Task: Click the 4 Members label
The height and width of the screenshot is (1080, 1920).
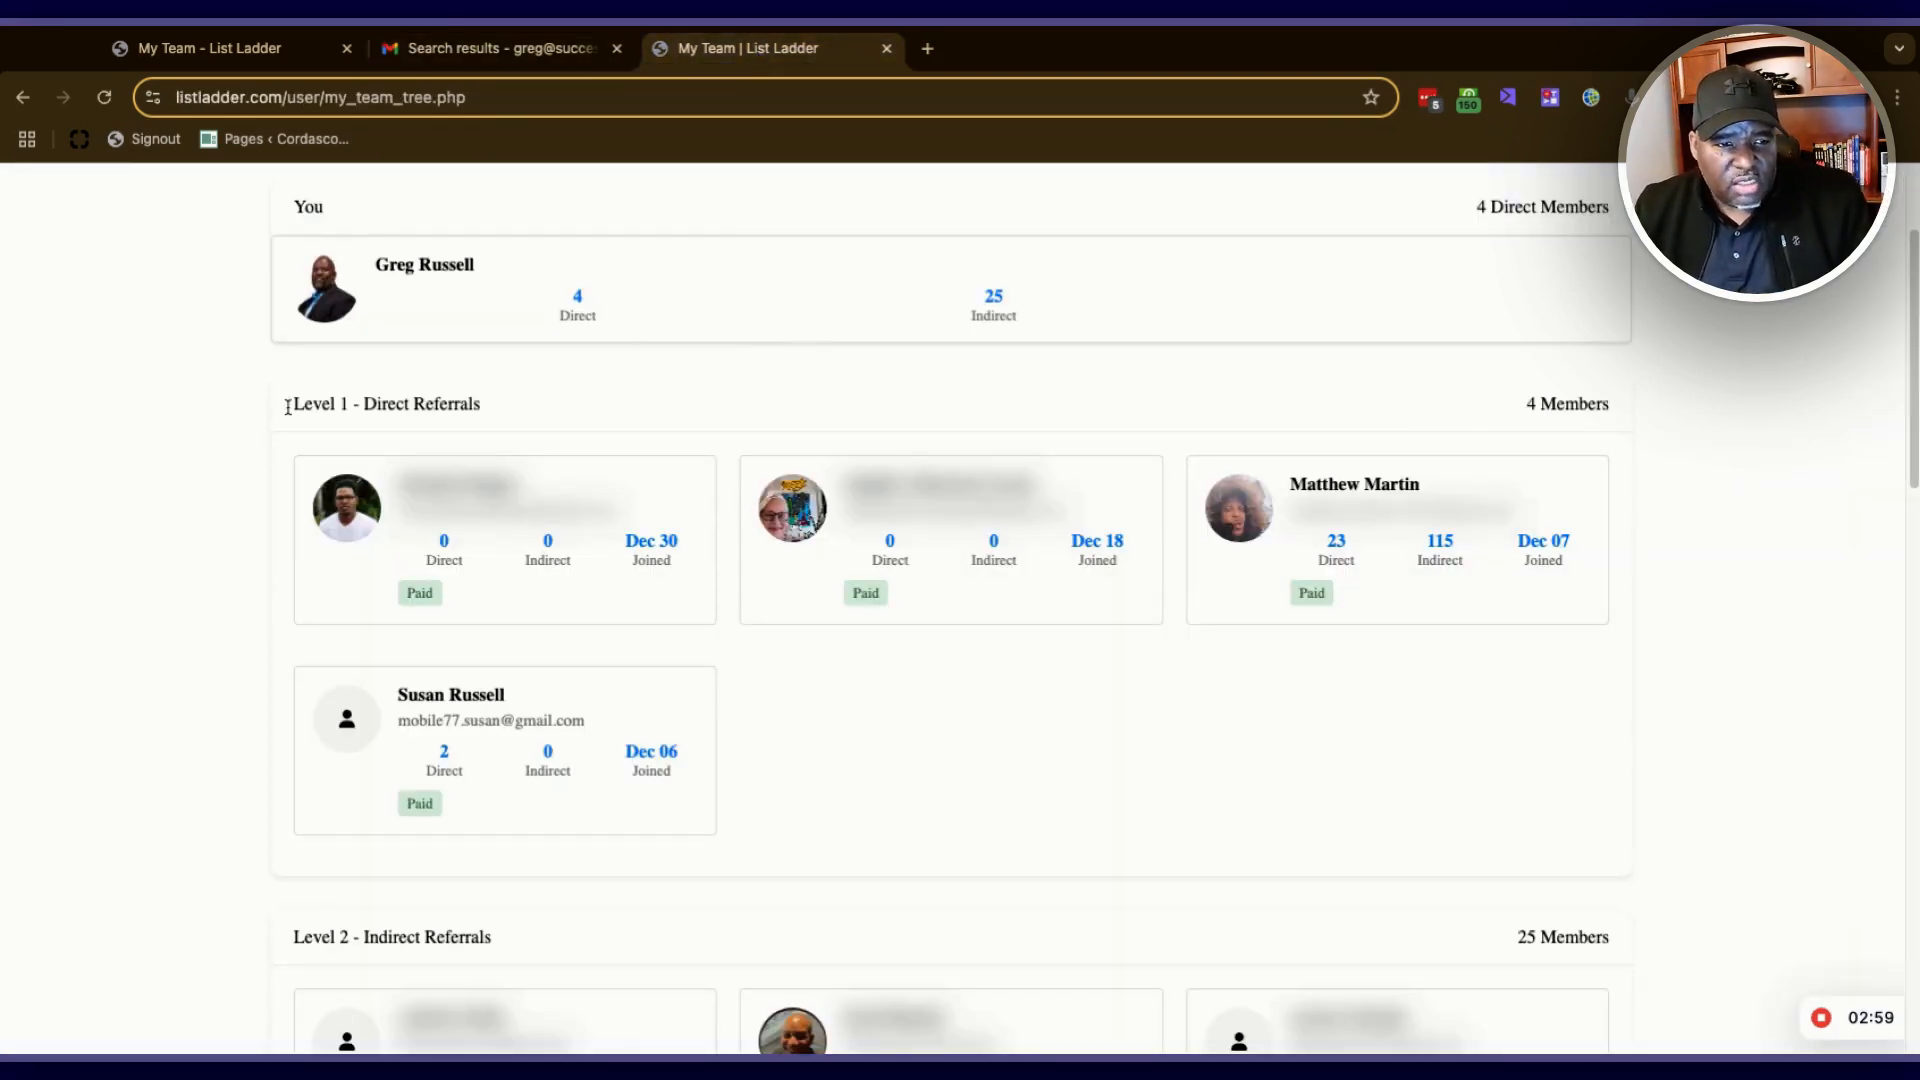Action: point(1567,404)
